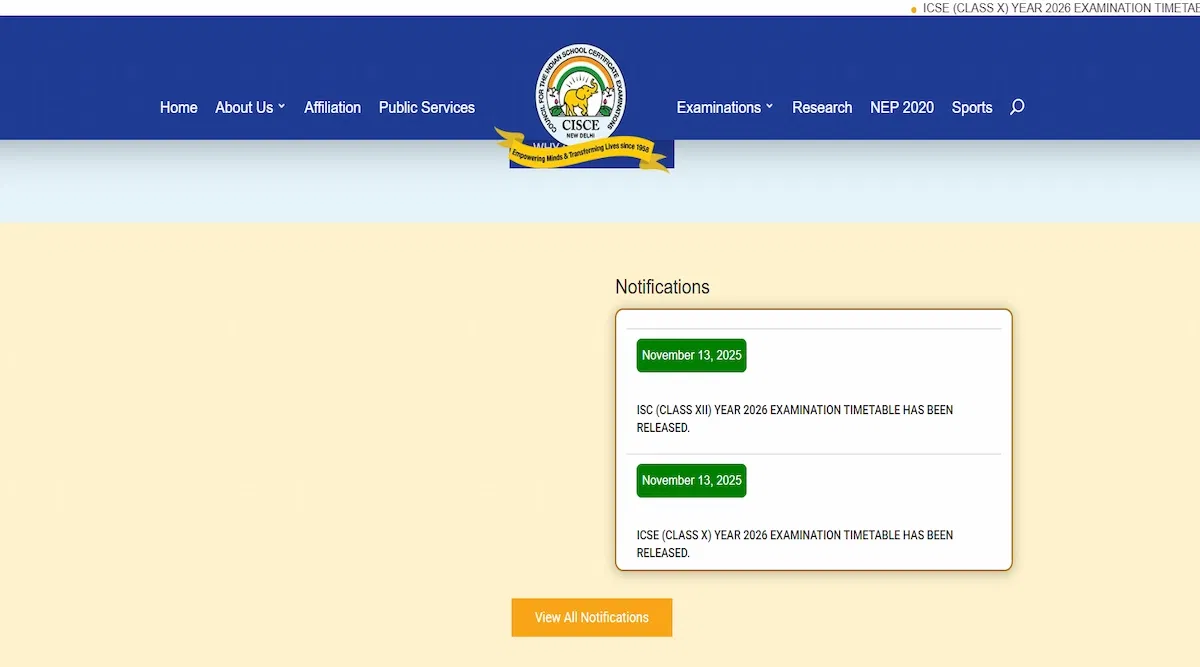
Task: Click the CISCE elephant logo
Action: (x=581, y=98)
